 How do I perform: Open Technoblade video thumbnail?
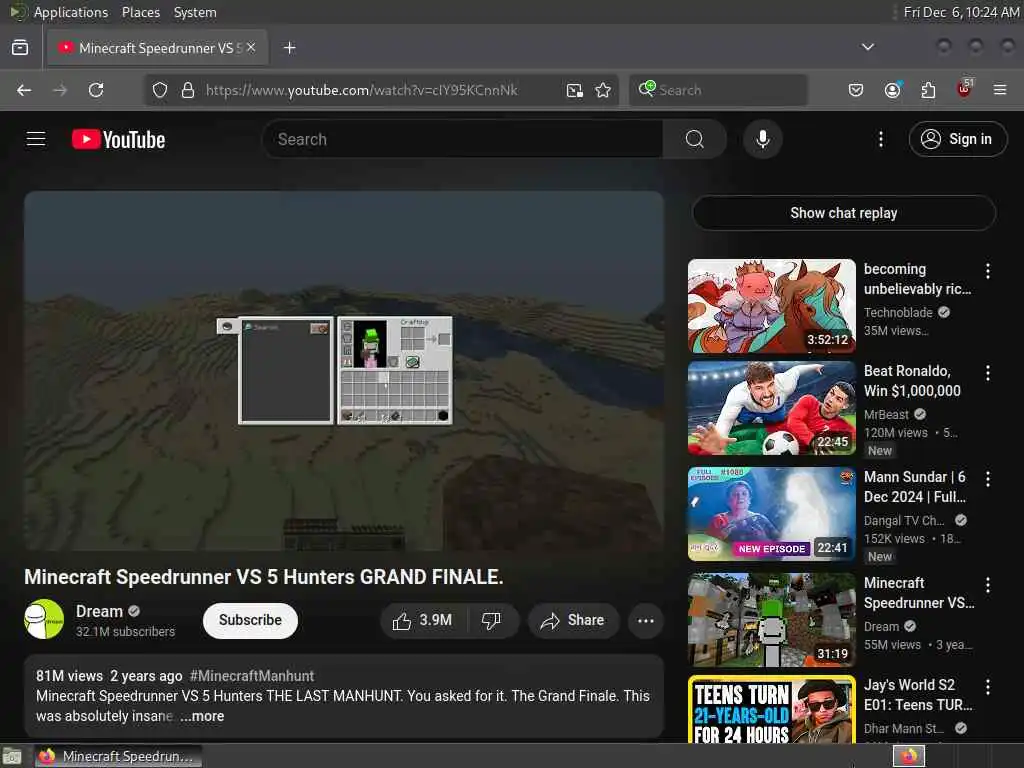click(x=771, y=306)
